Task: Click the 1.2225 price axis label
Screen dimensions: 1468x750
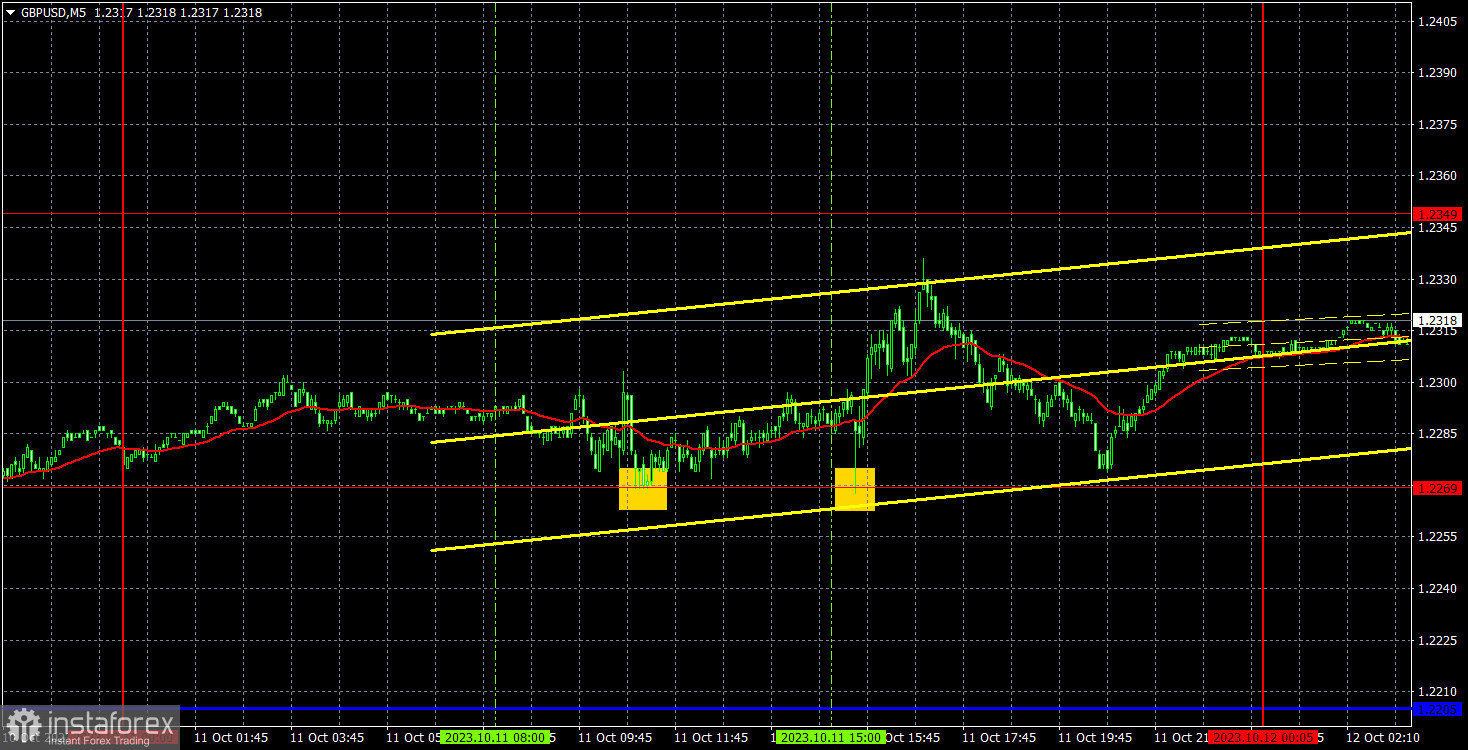Action: [1438, 640]
